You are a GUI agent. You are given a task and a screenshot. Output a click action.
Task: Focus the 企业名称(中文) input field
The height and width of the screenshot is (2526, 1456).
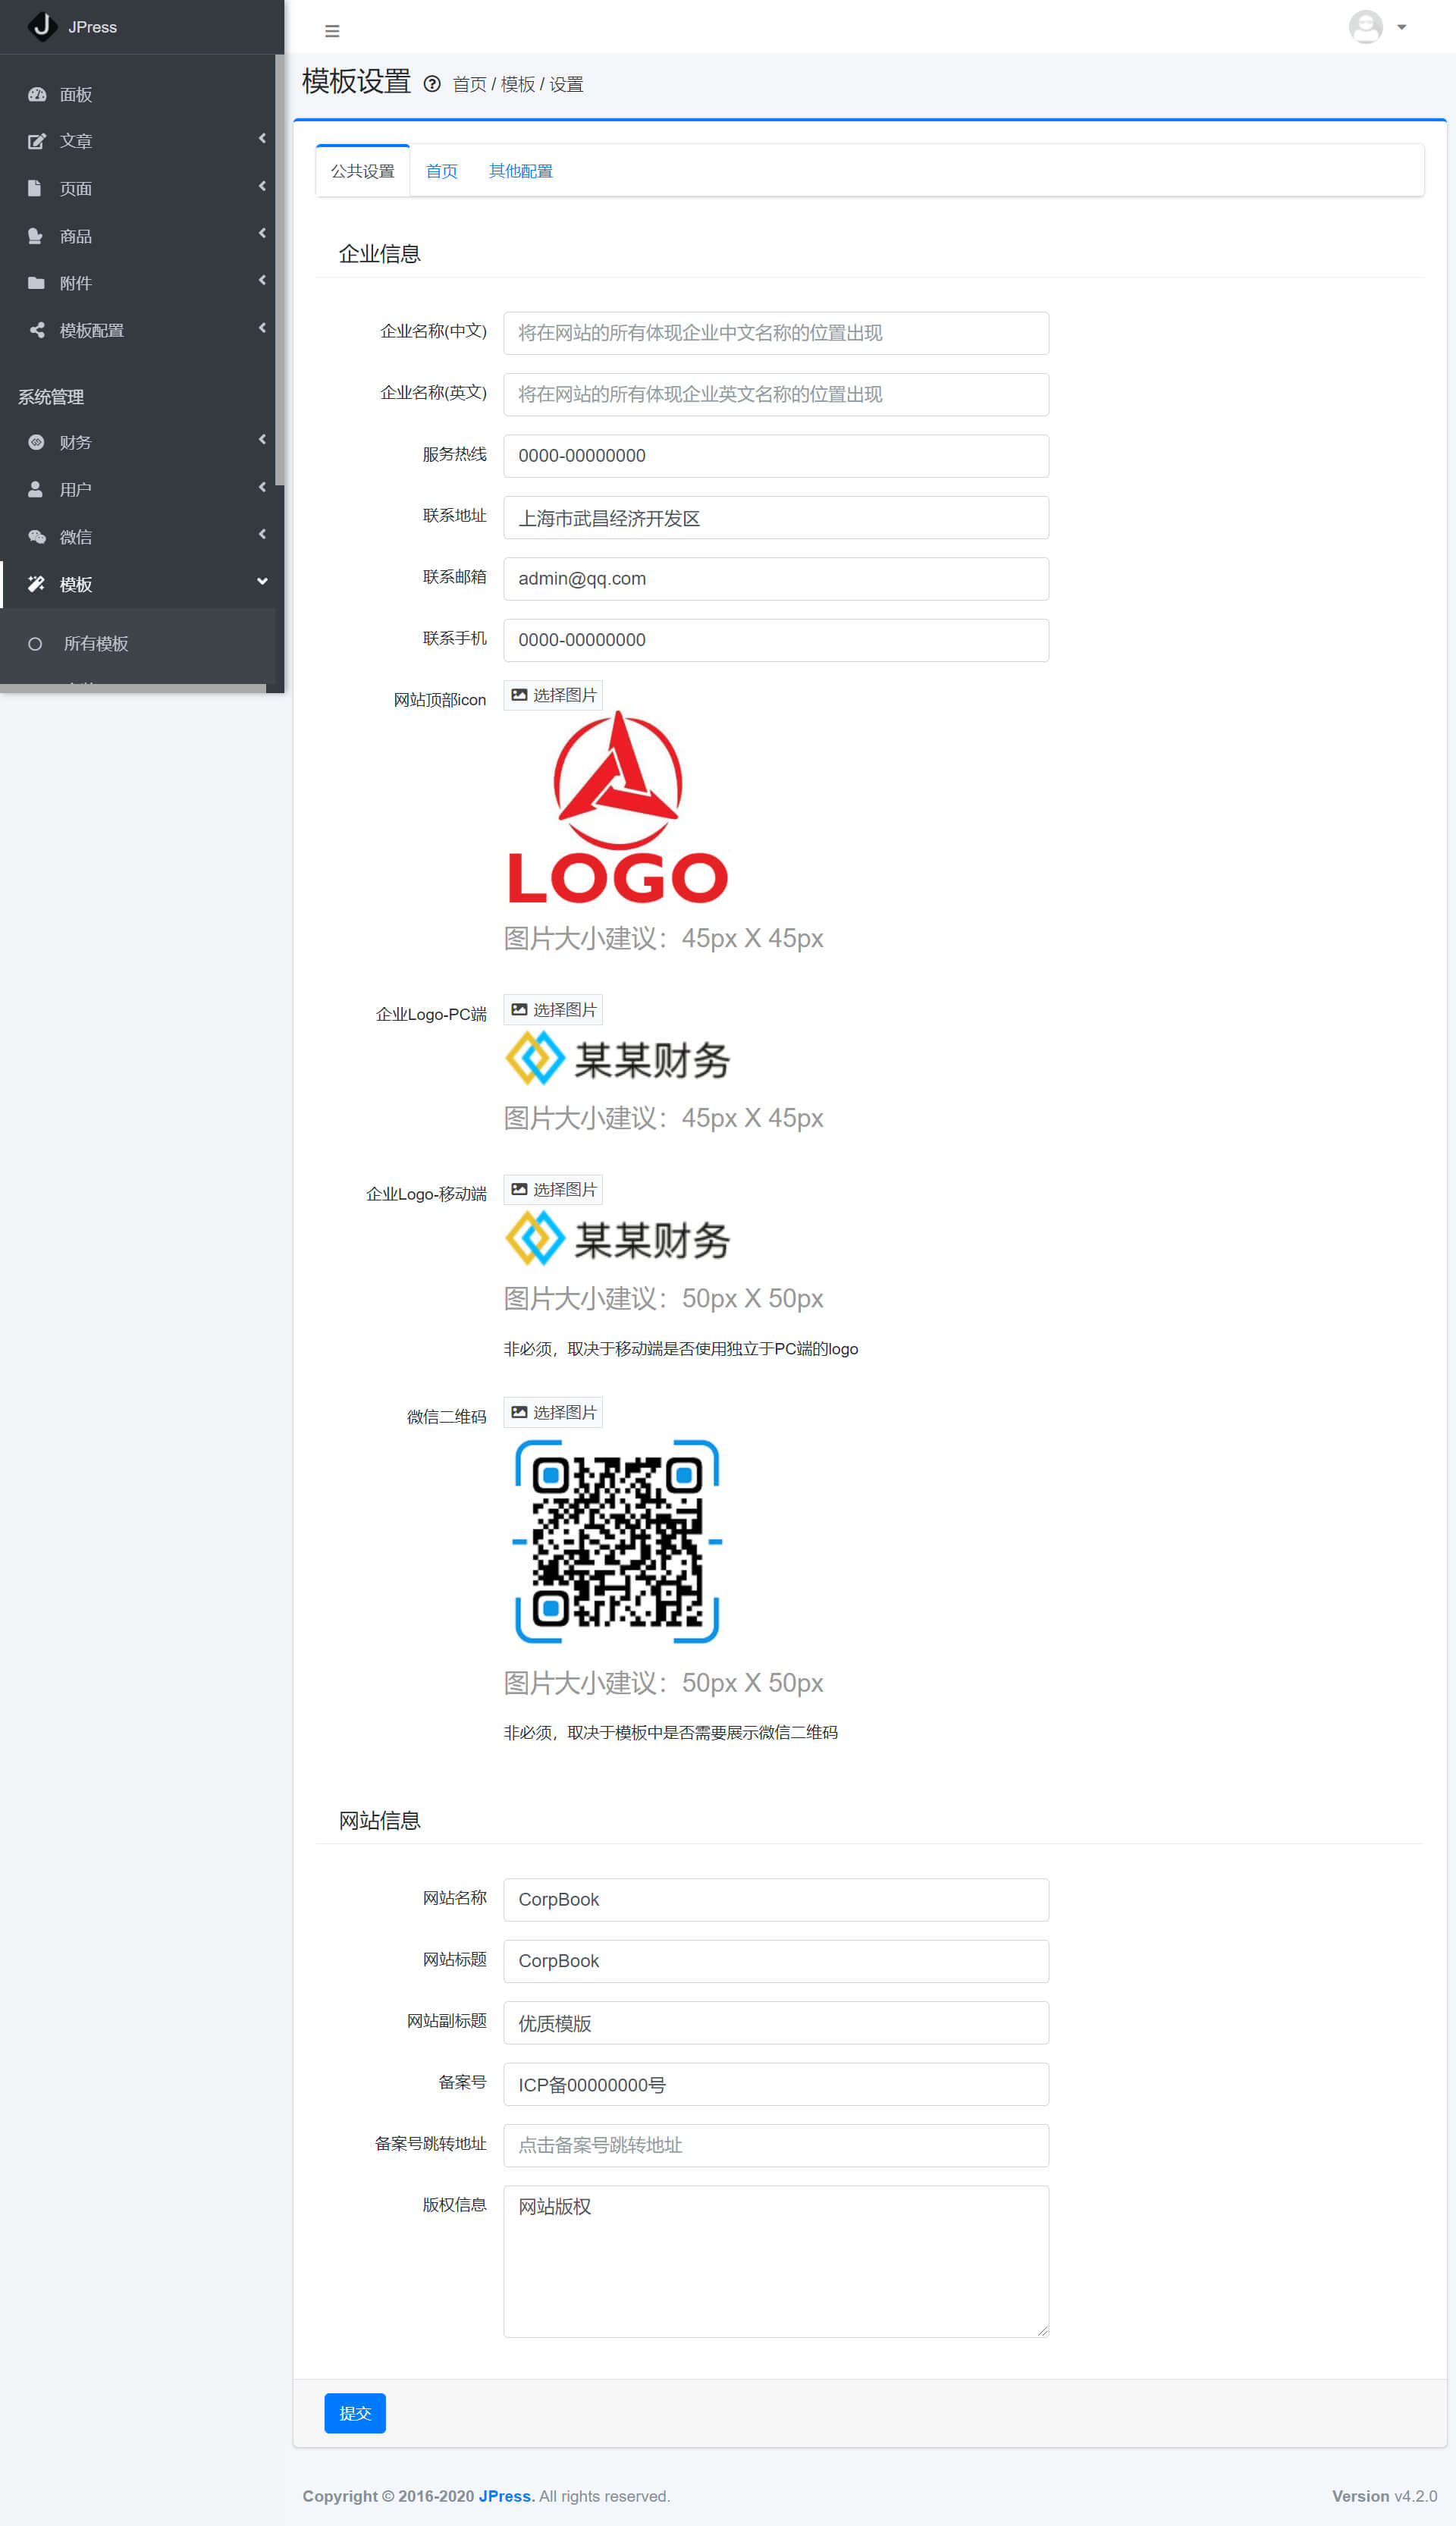776,333
